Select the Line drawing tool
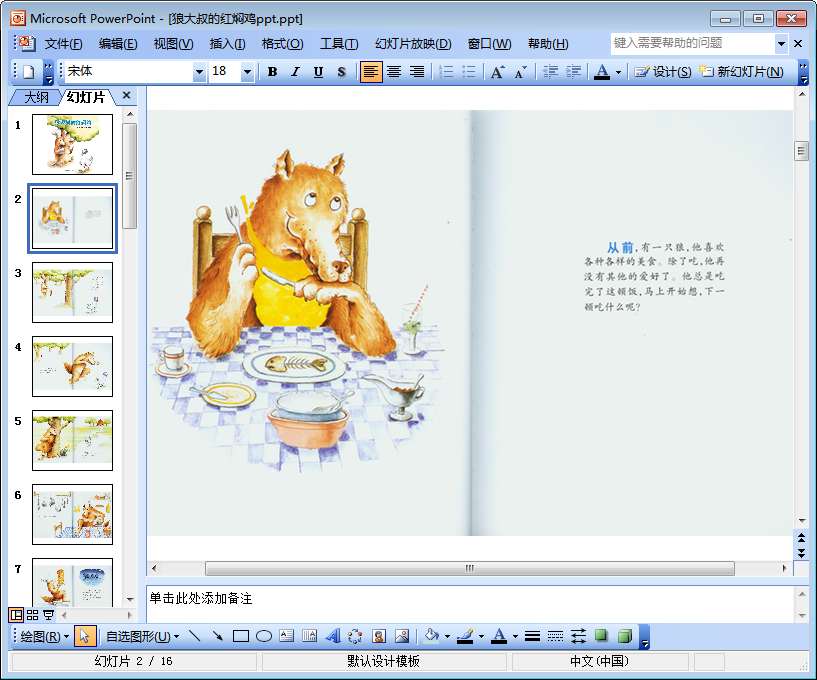Image resolution: width=817 pixels, height=680 pixels. point(194,636)
